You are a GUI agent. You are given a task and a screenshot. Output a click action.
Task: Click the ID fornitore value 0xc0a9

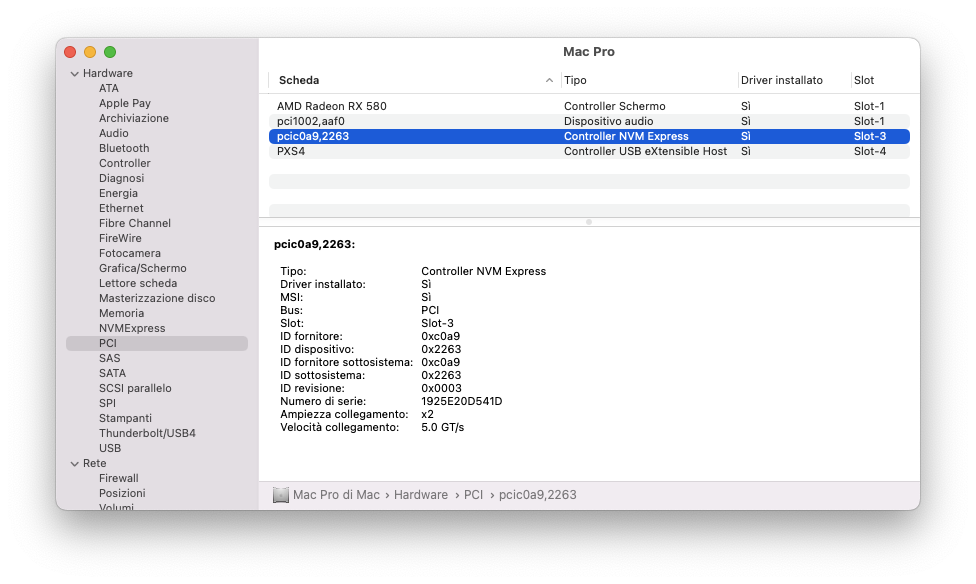441,336
